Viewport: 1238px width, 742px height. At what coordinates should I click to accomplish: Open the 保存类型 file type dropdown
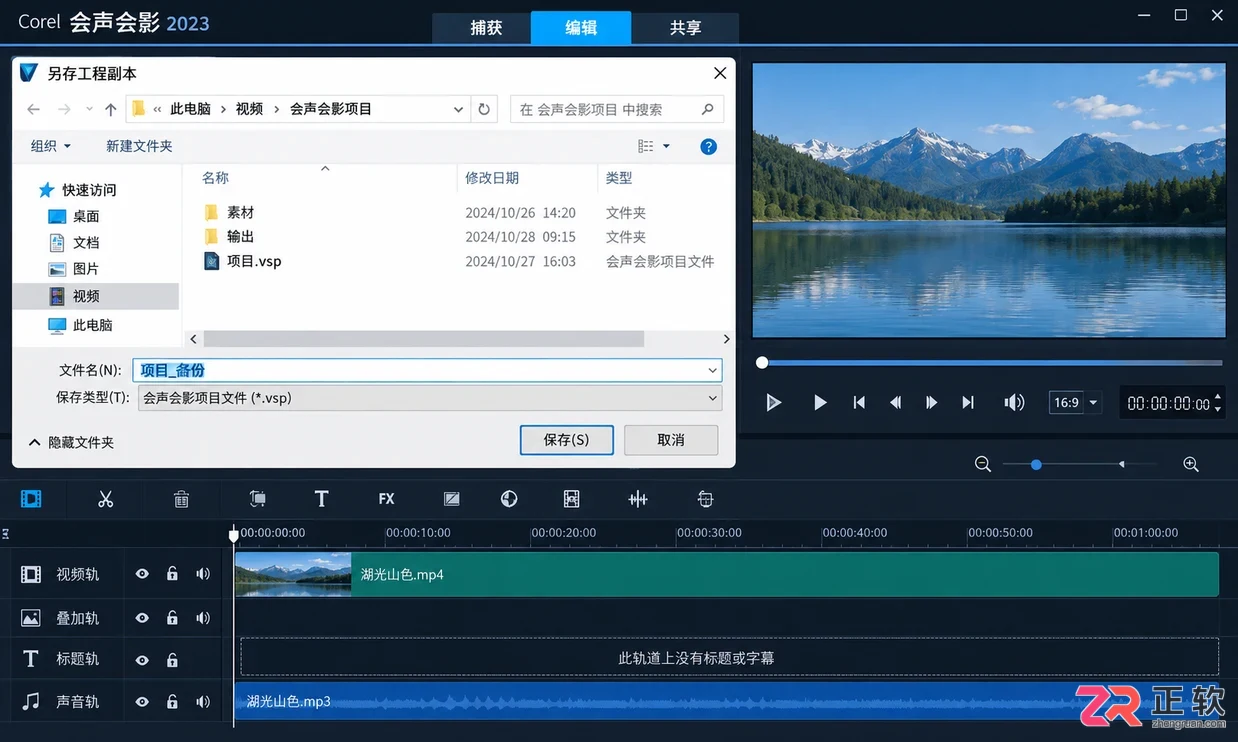(712, 397)
